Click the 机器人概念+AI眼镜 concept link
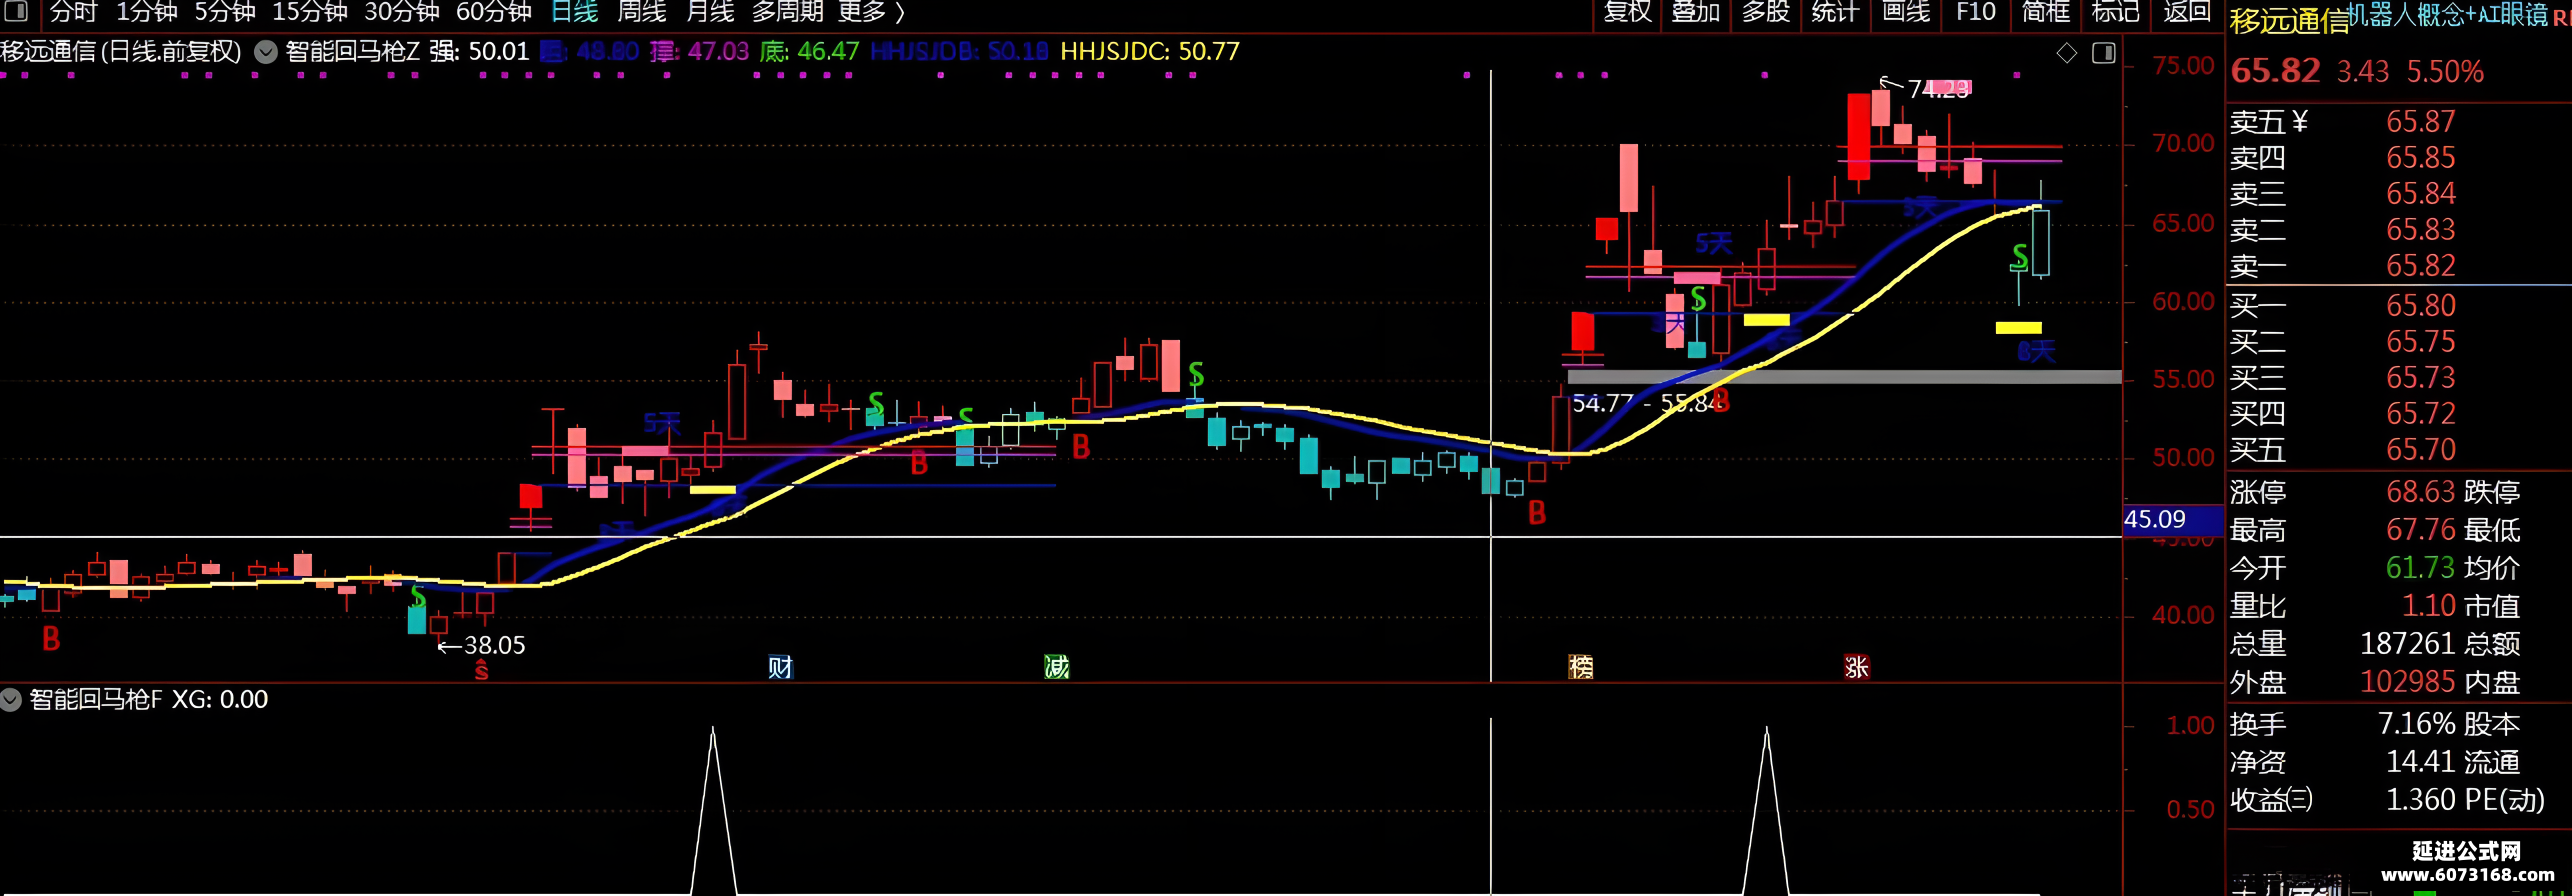 2446,14
